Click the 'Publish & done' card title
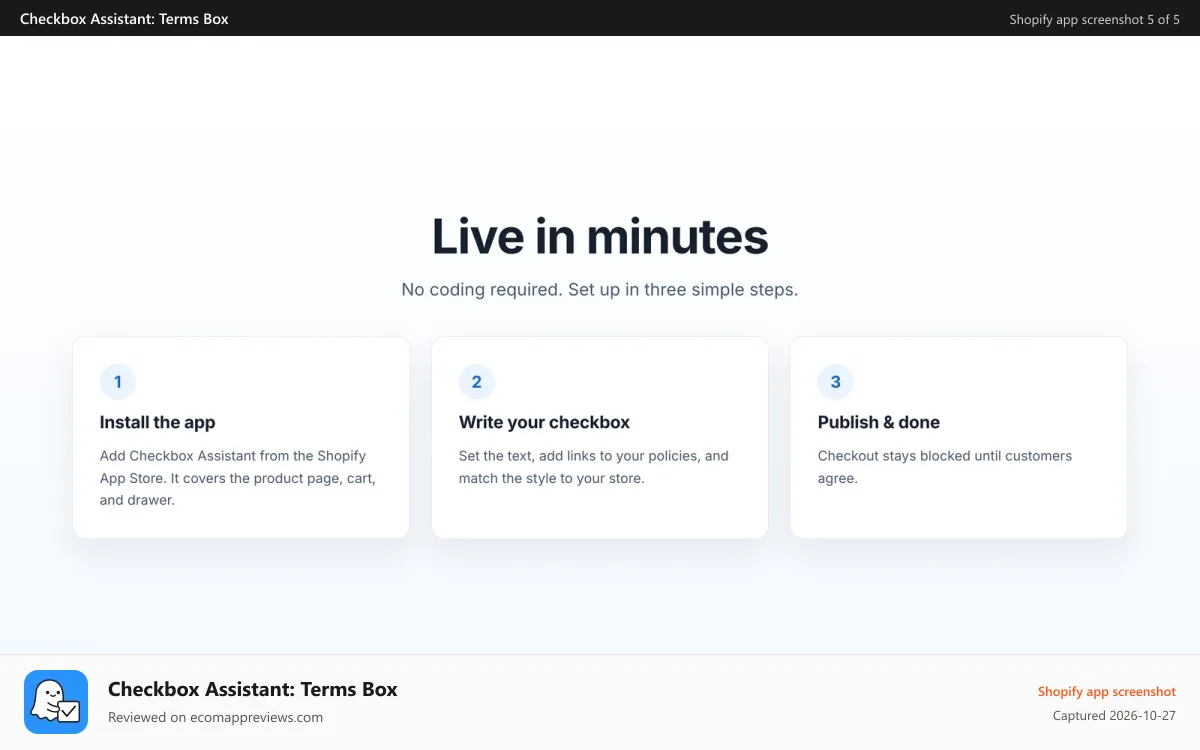This screenshot has height=750, width=1200. 879,422
